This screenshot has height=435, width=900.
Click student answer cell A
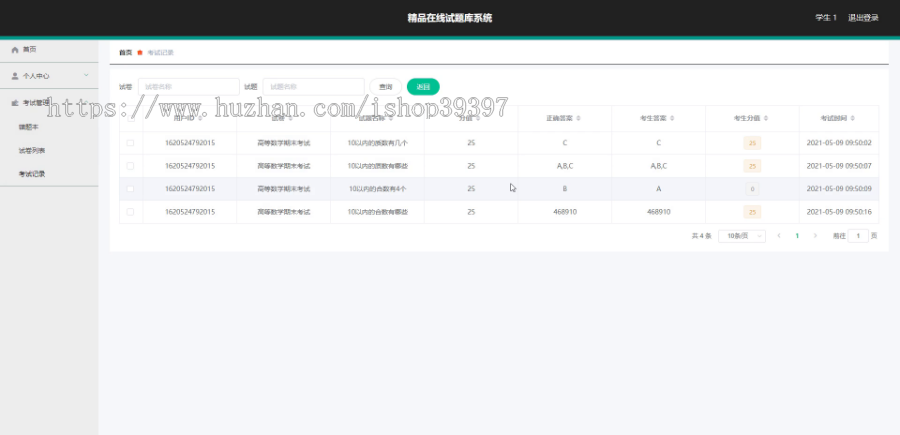point(658,189)
